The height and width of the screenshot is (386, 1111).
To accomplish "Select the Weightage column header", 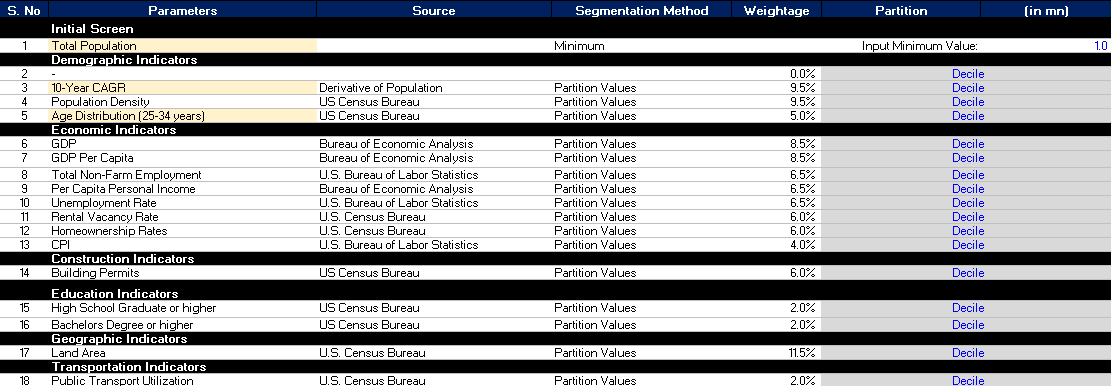I will point(777,11).
